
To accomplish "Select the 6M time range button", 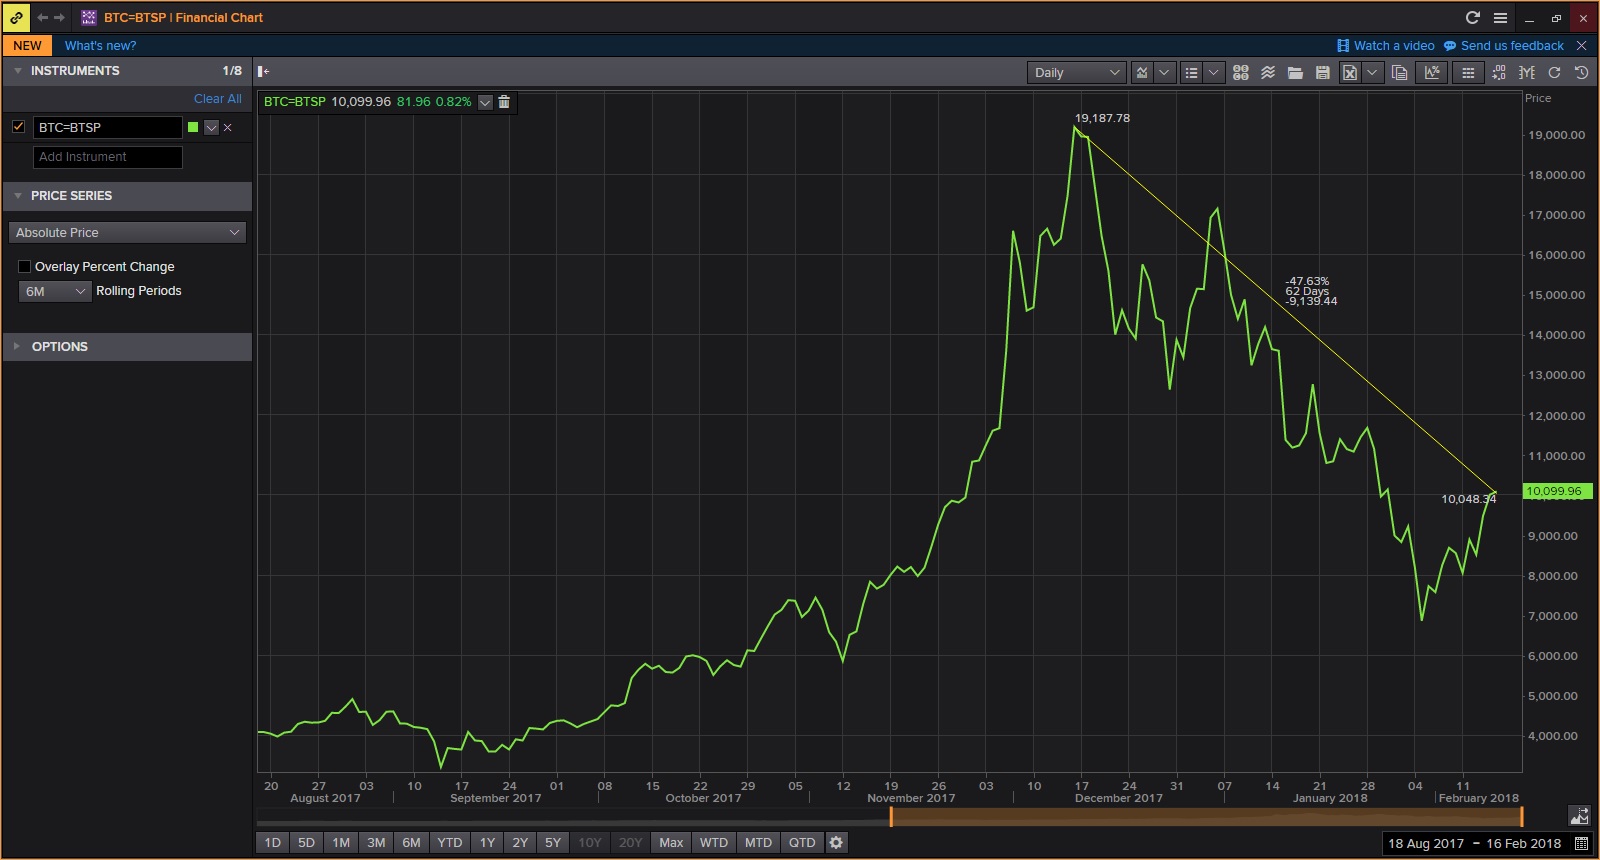I will (411, 843).
